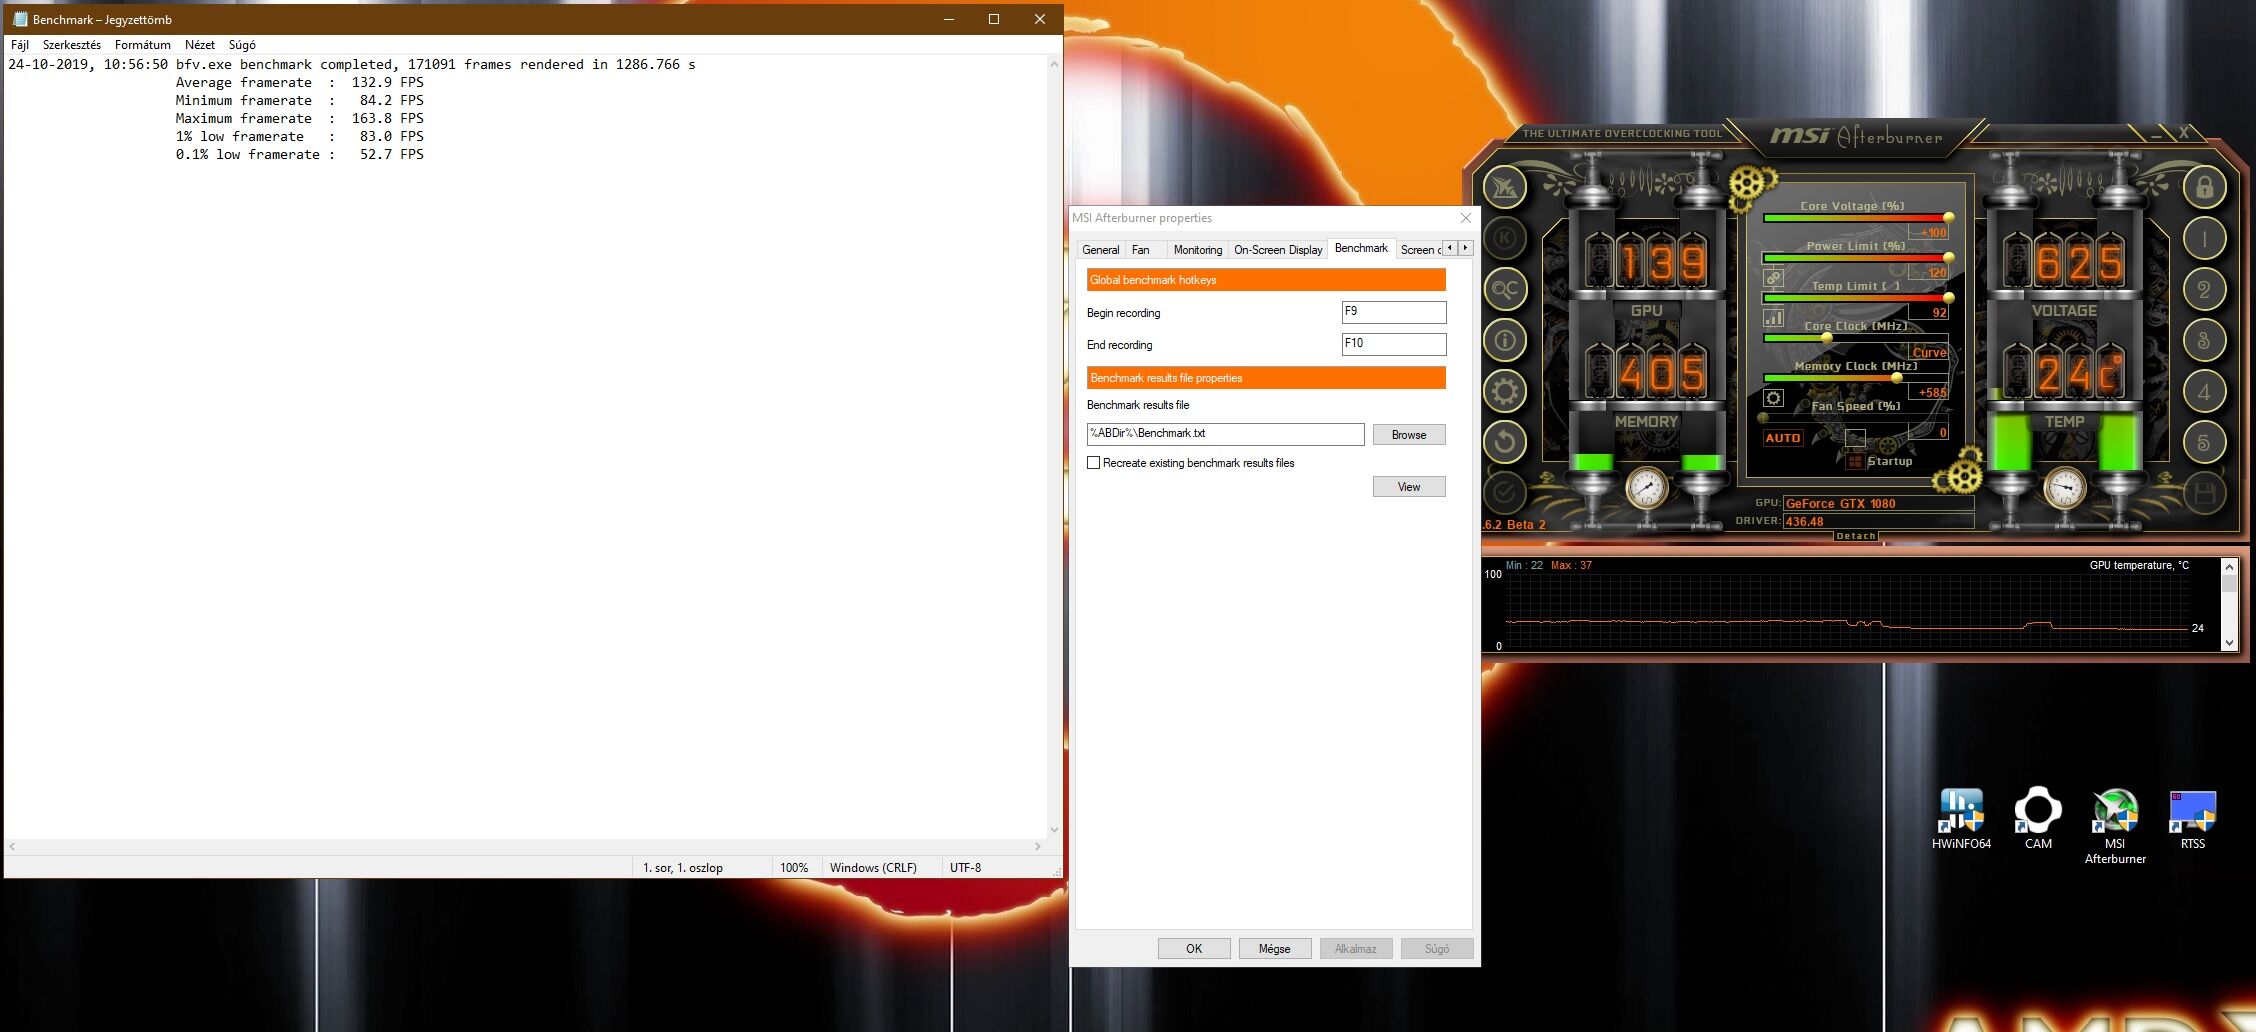Load Afterburner profile slot 4

pos(2204,391)
